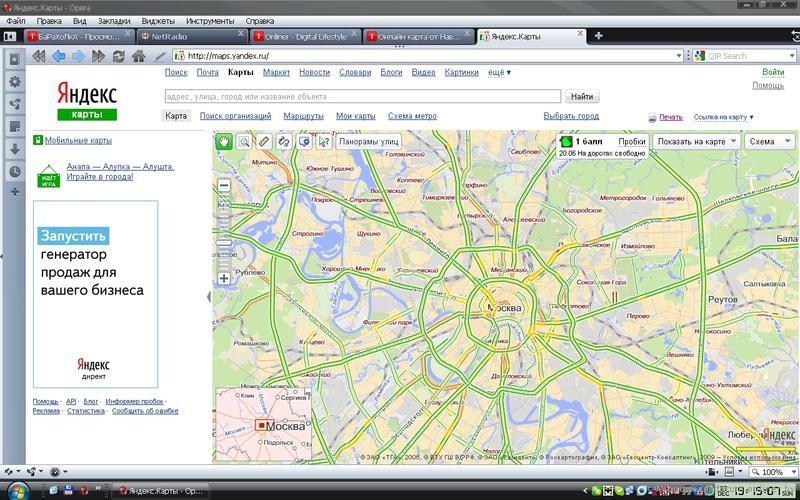Collapse the left sidebar with the arrow handle

tap(209, 297)
